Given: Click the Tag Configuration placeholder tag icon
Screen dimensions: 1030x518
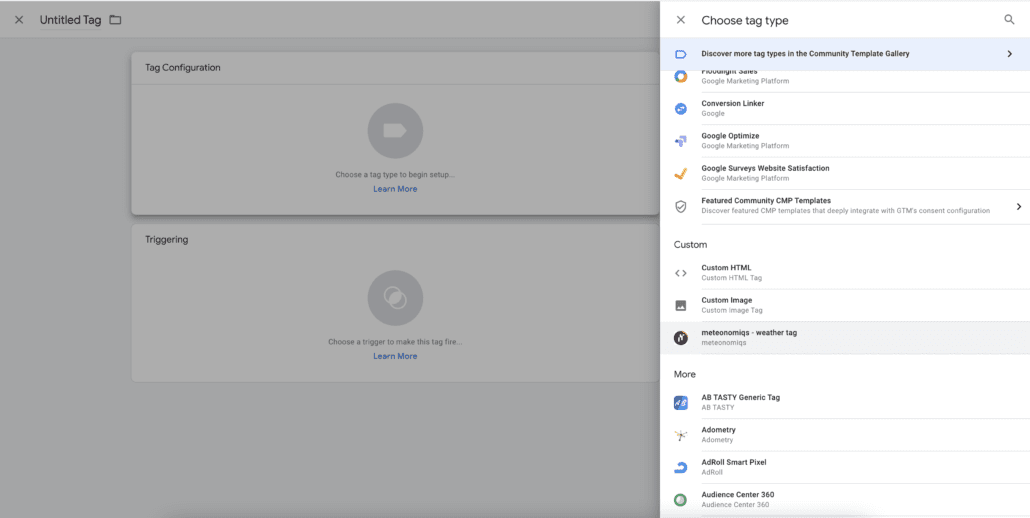Looking at the screenshot, I should tap(395, 131).
